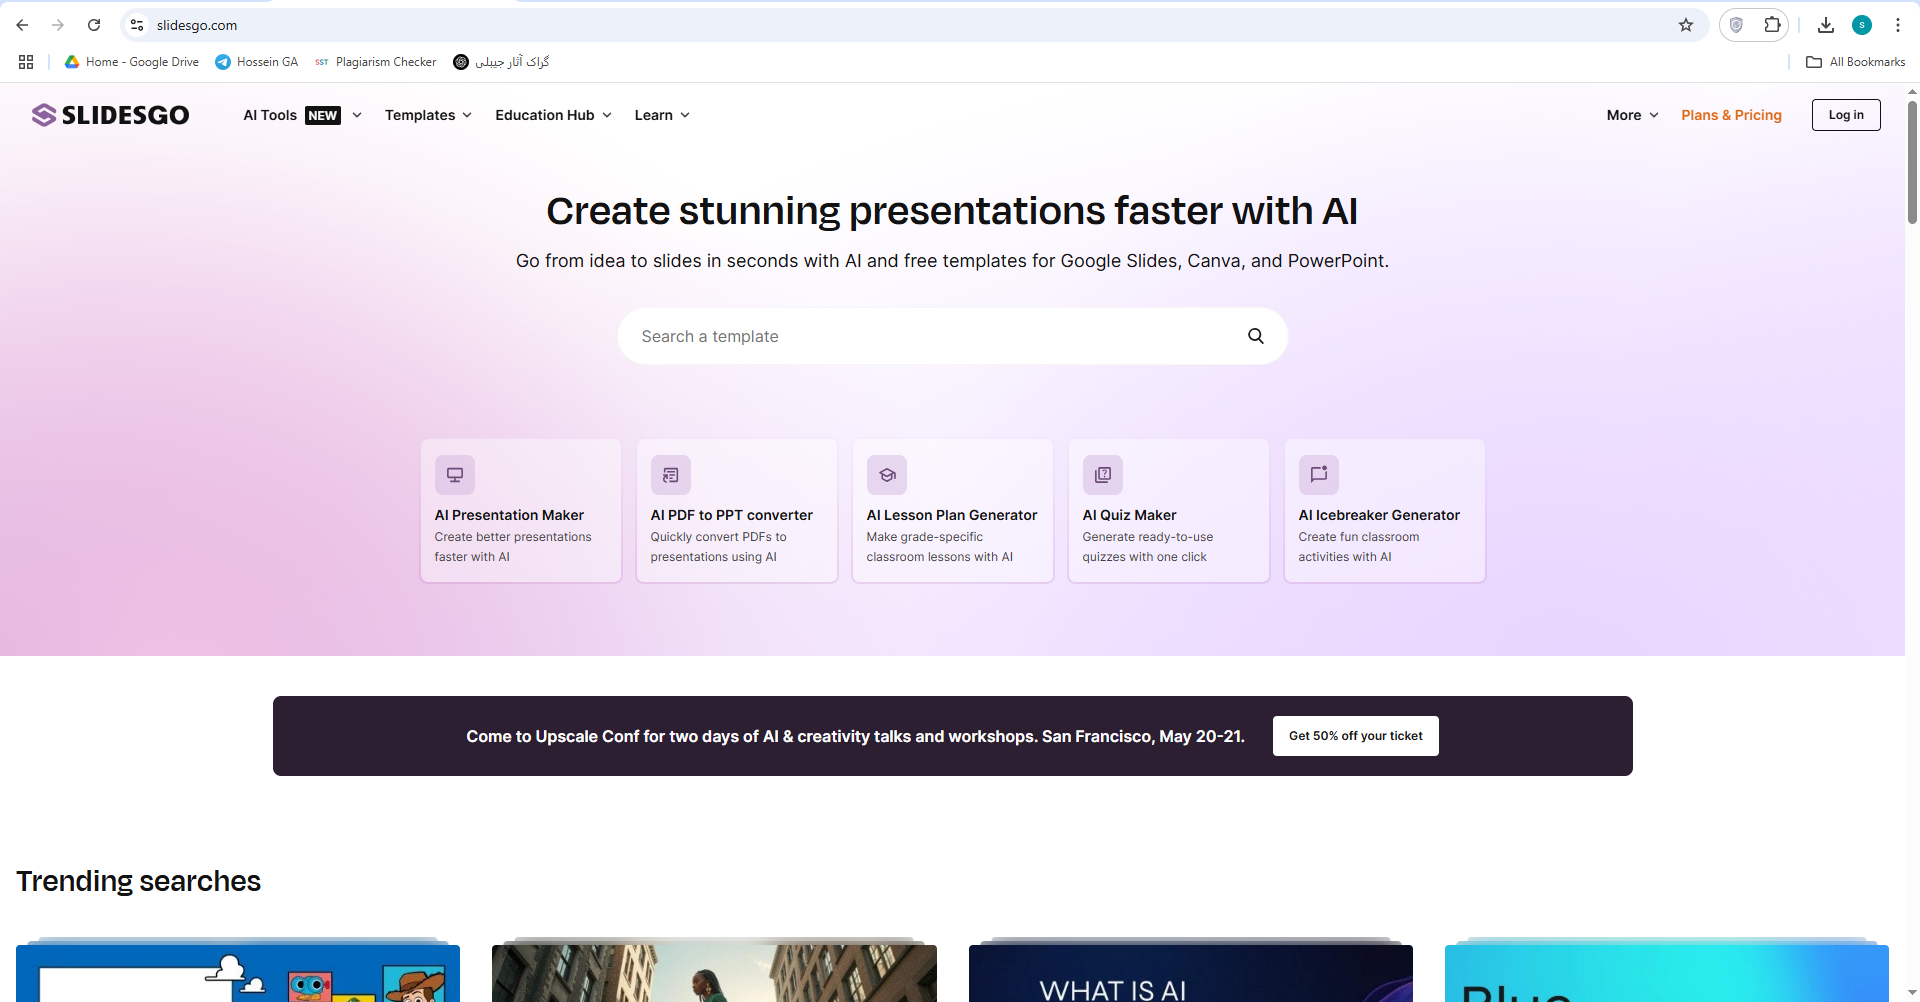The width and height of the screenshot is (1920, 1002).
Task: Click the browser back arrow
Action: tap(22, 25)
